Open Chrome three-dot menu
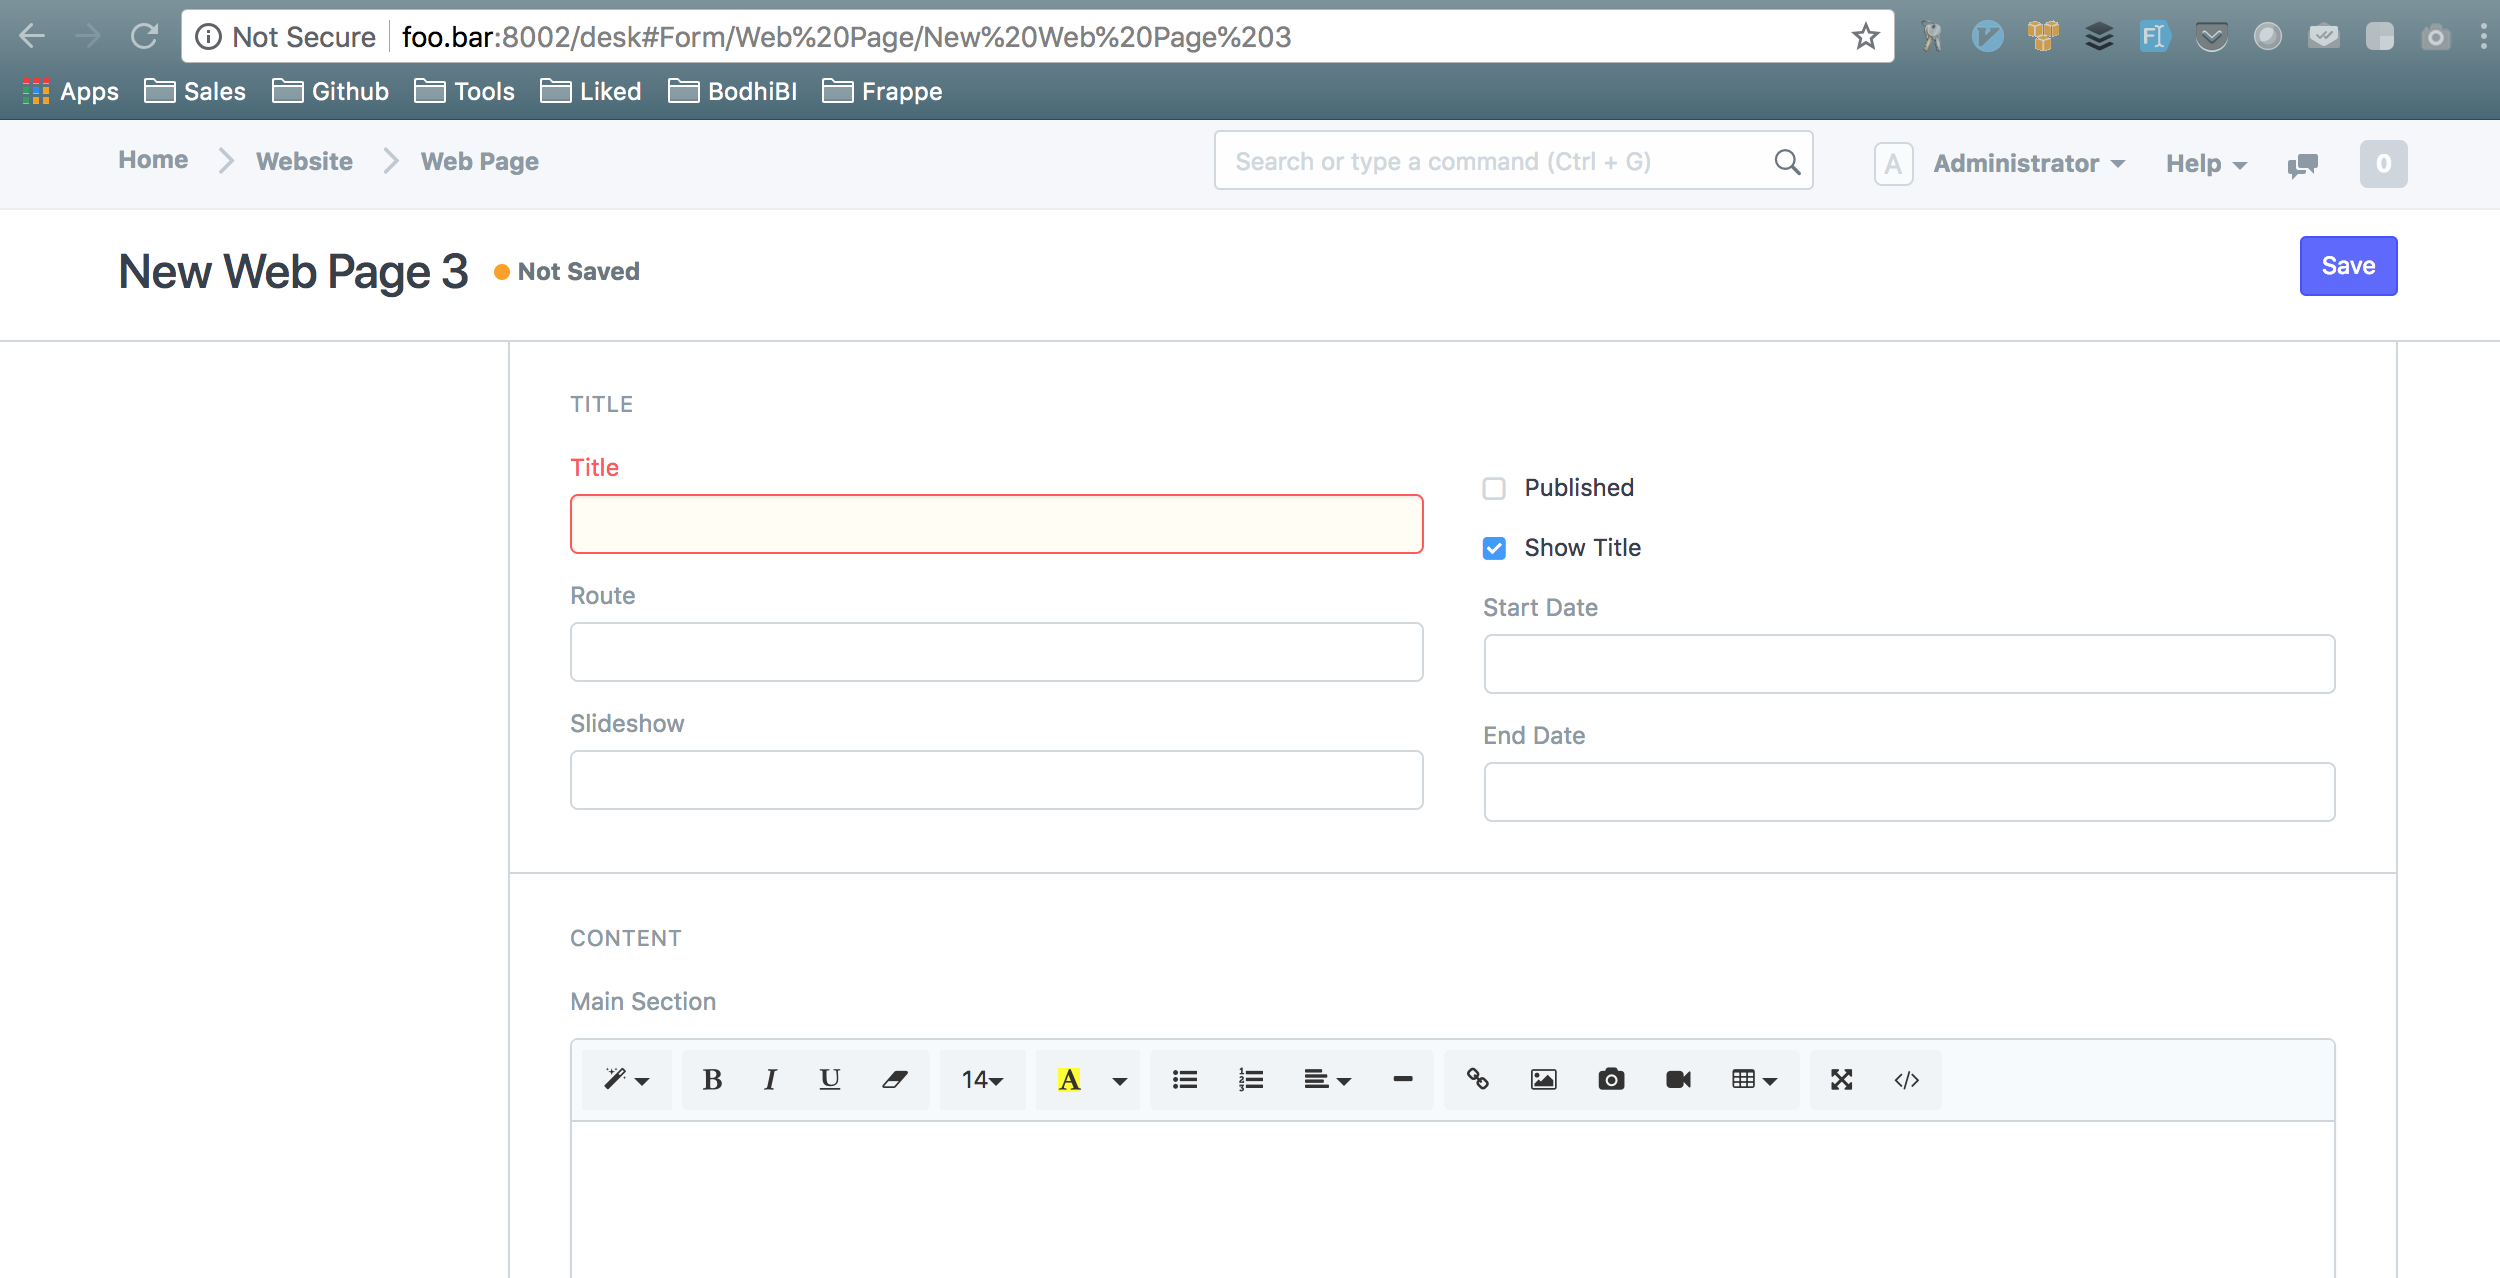 [2483, 37]
